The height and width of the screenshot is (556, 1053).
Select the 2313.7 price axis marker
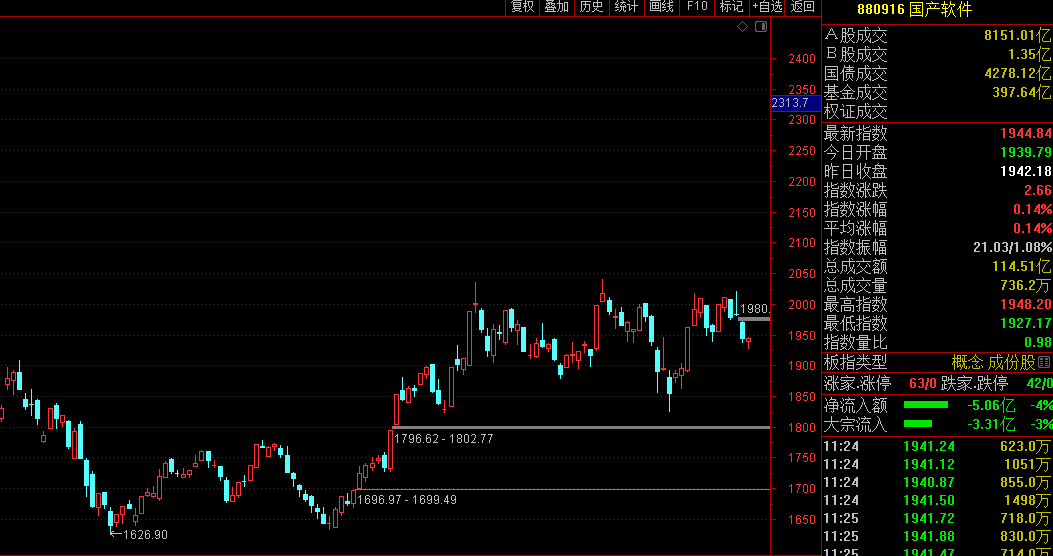(x=796, y=103)
